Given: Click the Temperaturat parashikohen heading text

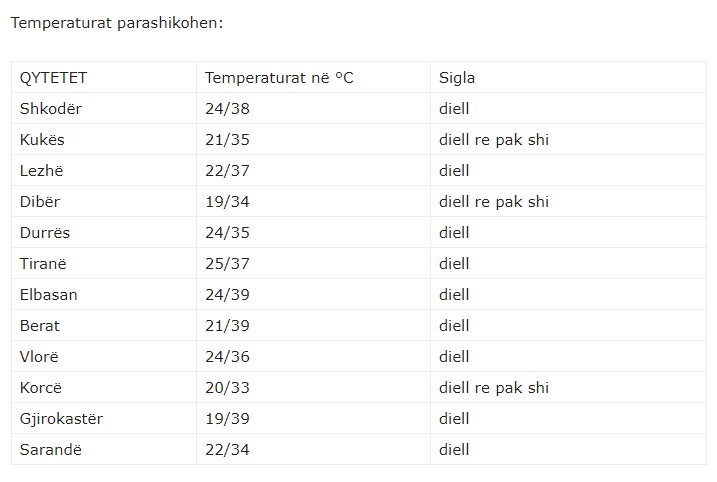Looking at the screenshot, I should tap(117, 23).
